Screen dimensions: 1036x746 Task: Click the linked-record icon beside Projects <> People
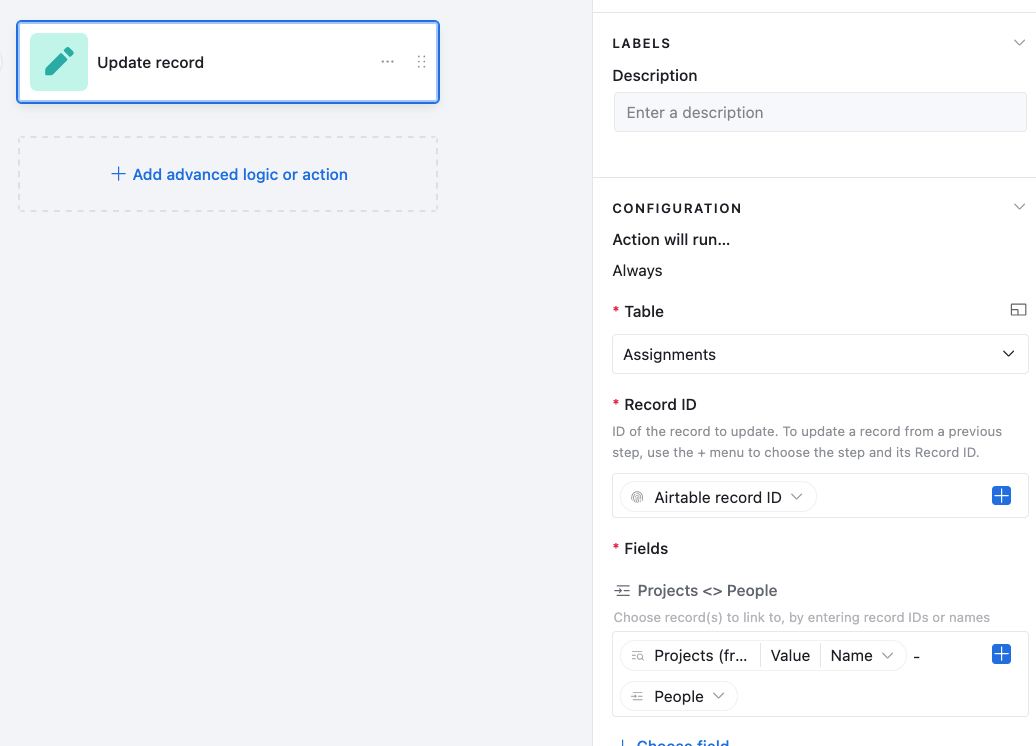622,591
